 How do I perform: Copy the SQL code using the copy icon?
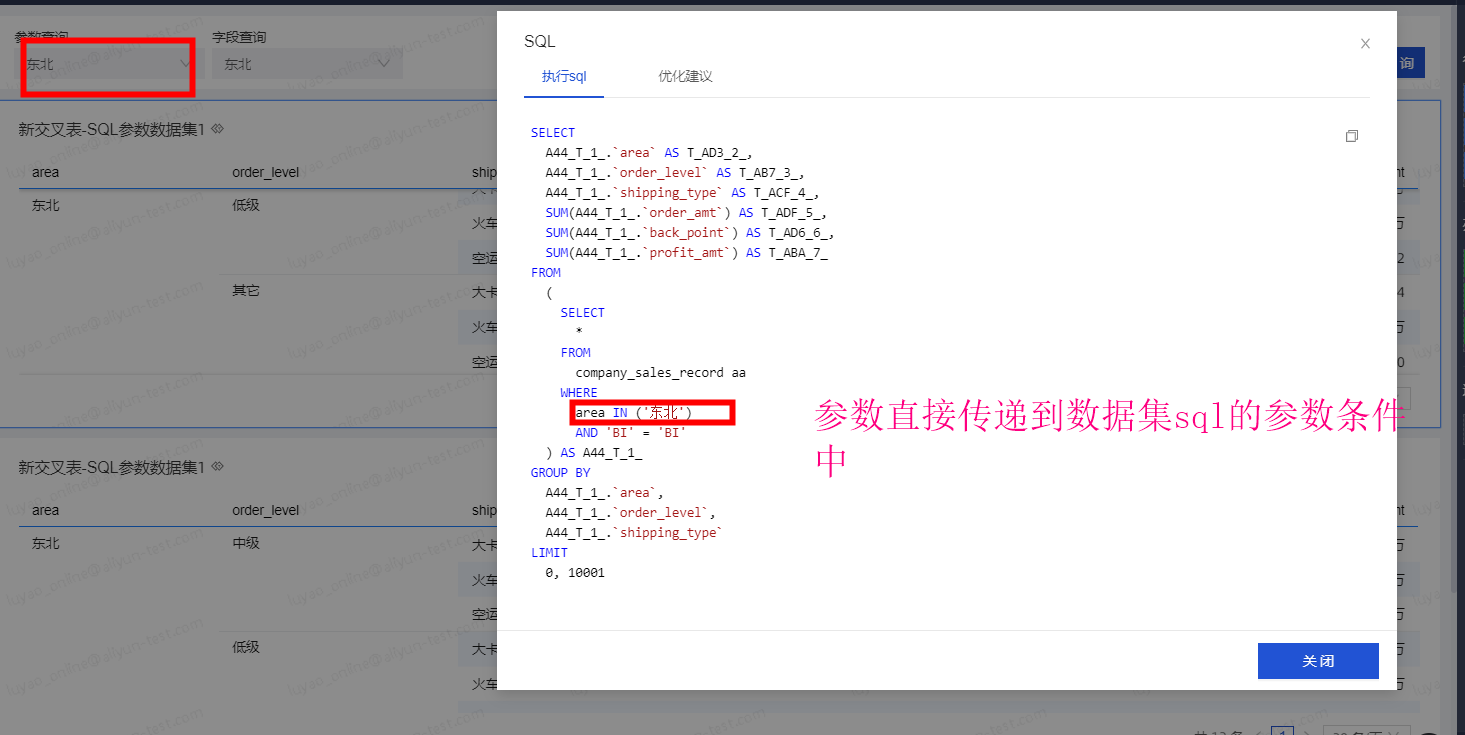1352,136
